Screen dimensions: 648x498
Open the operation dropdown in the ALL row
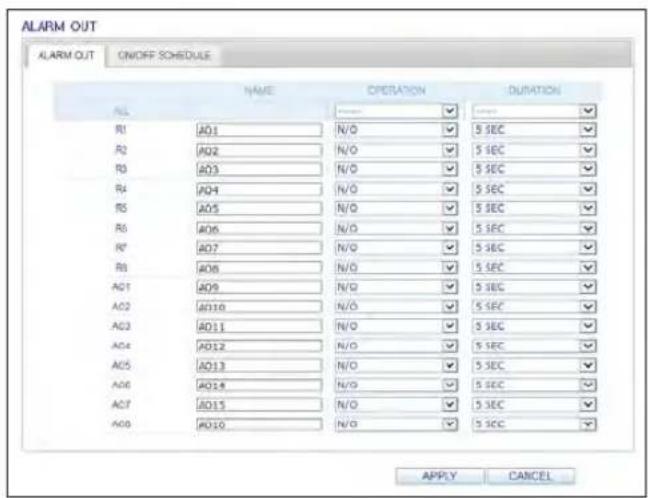coord(396,111)
